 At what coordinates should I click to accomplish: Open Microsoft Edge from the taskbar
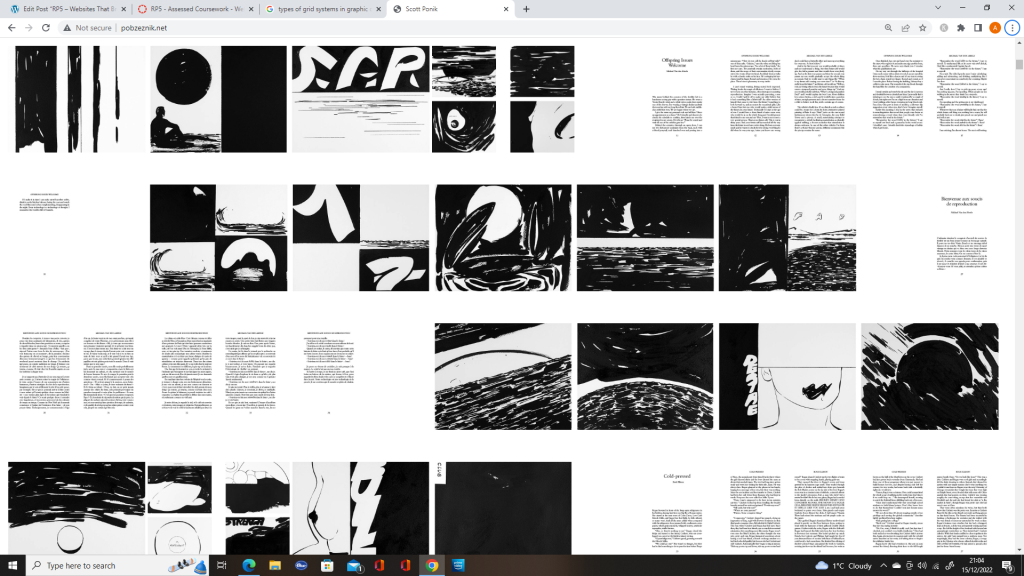pos(249,565)
